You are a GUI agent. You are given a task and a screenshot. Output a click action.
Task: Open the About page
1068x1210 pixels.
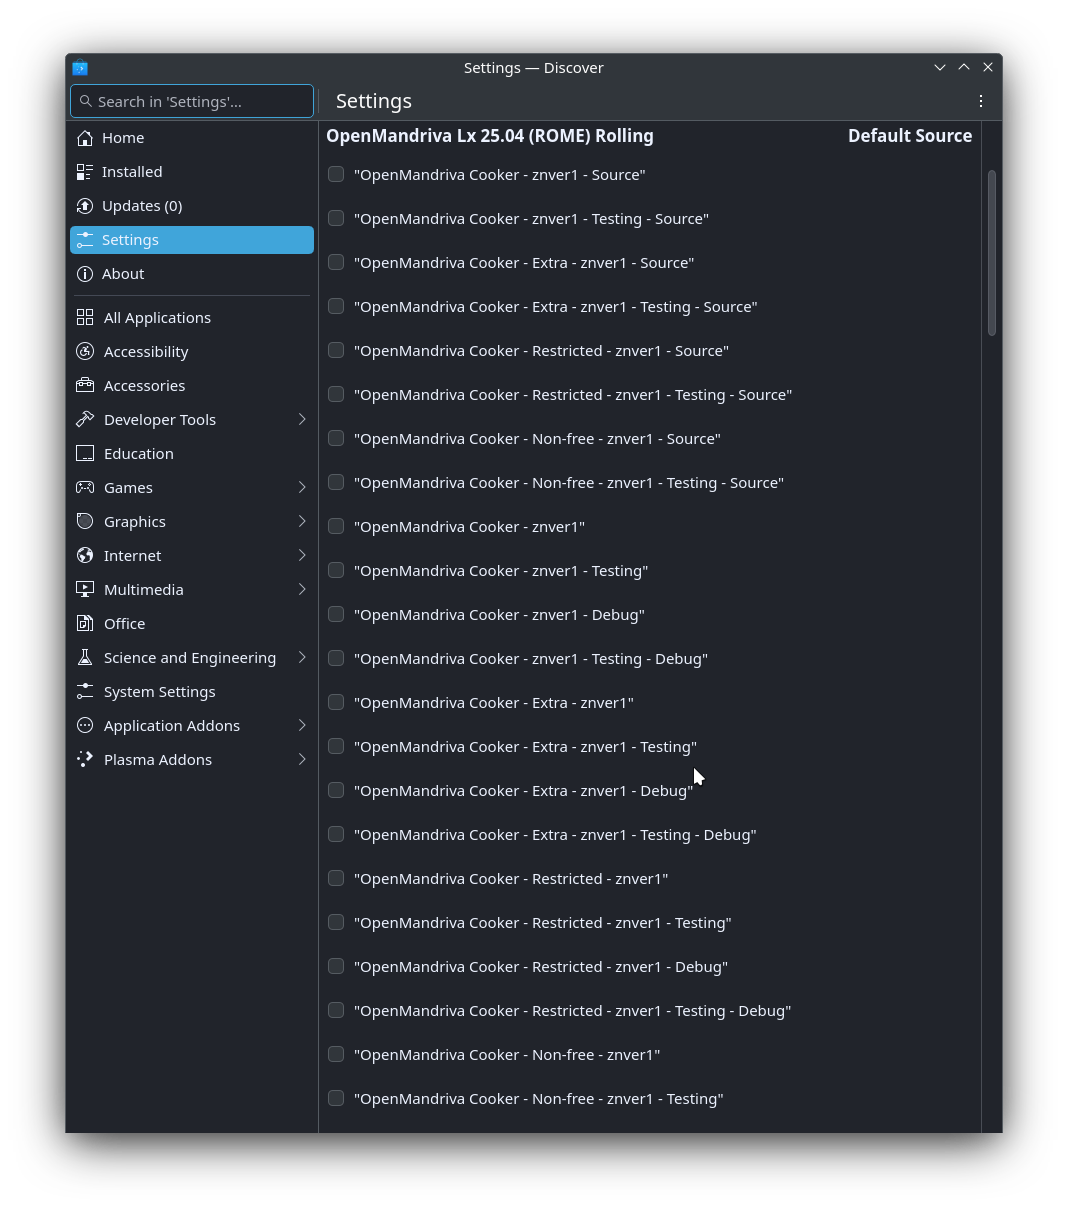coord(192,274)
